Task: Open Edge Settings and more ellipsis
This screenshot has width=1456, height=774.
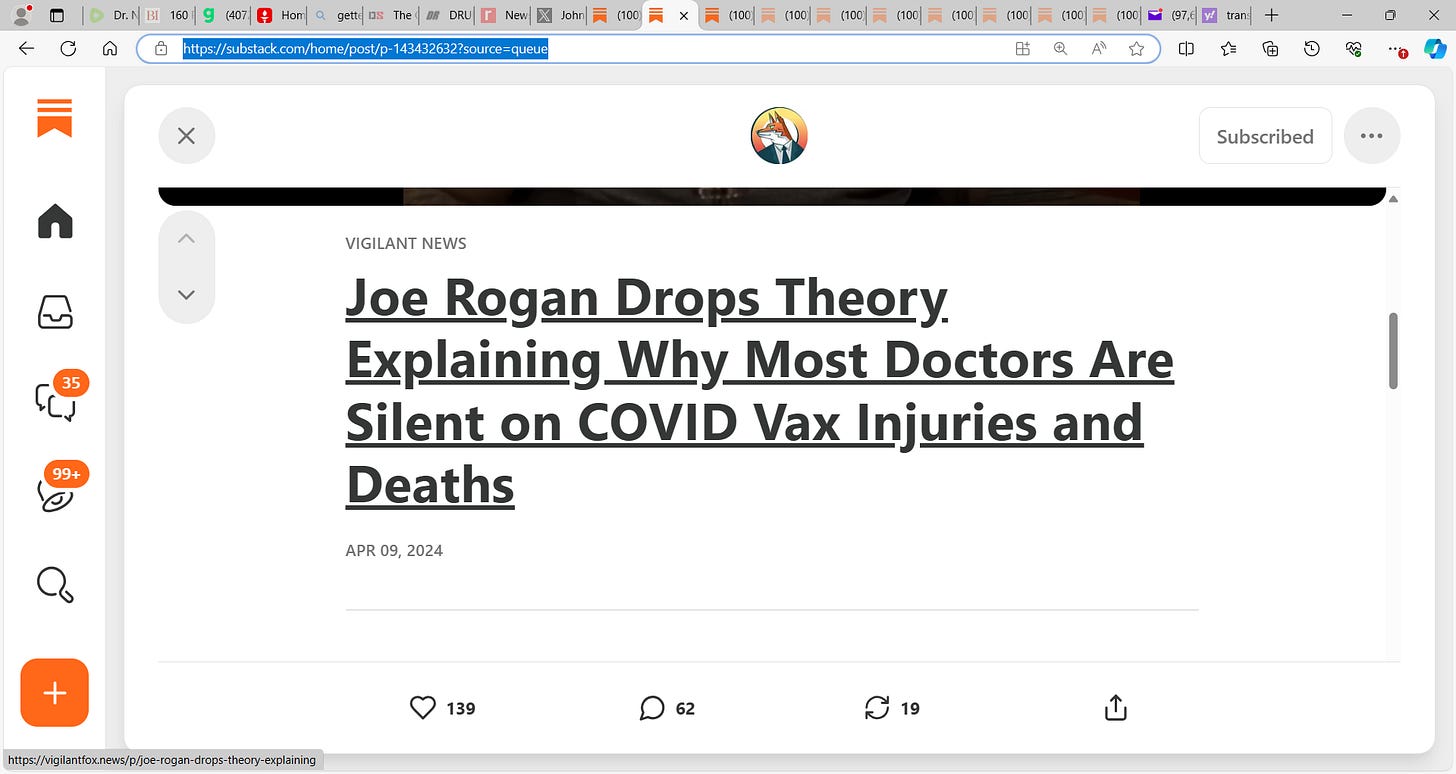Action: (1397, 48)
